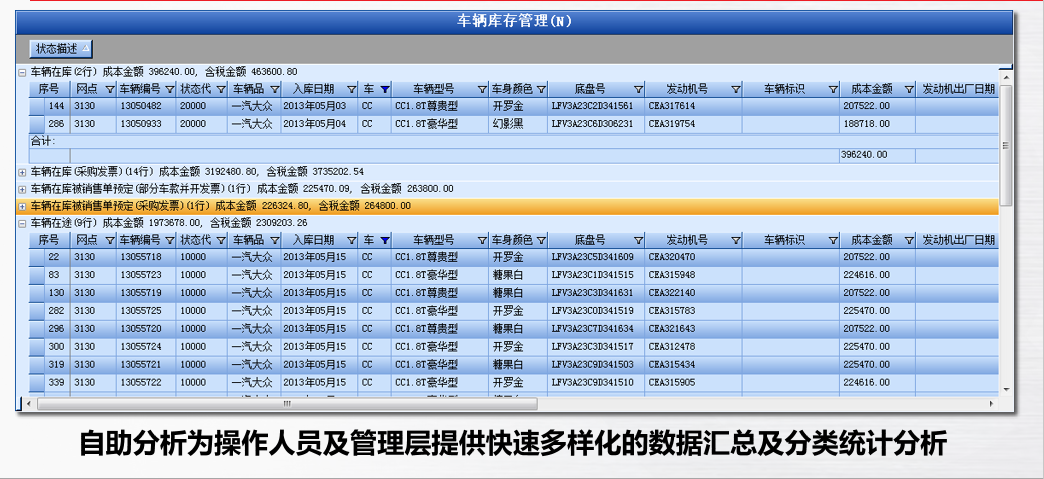Click 入库日期 filter funnel in 车辆在库 table header
The width and height of the screenshot is (1044, 479).
[351, 89]
